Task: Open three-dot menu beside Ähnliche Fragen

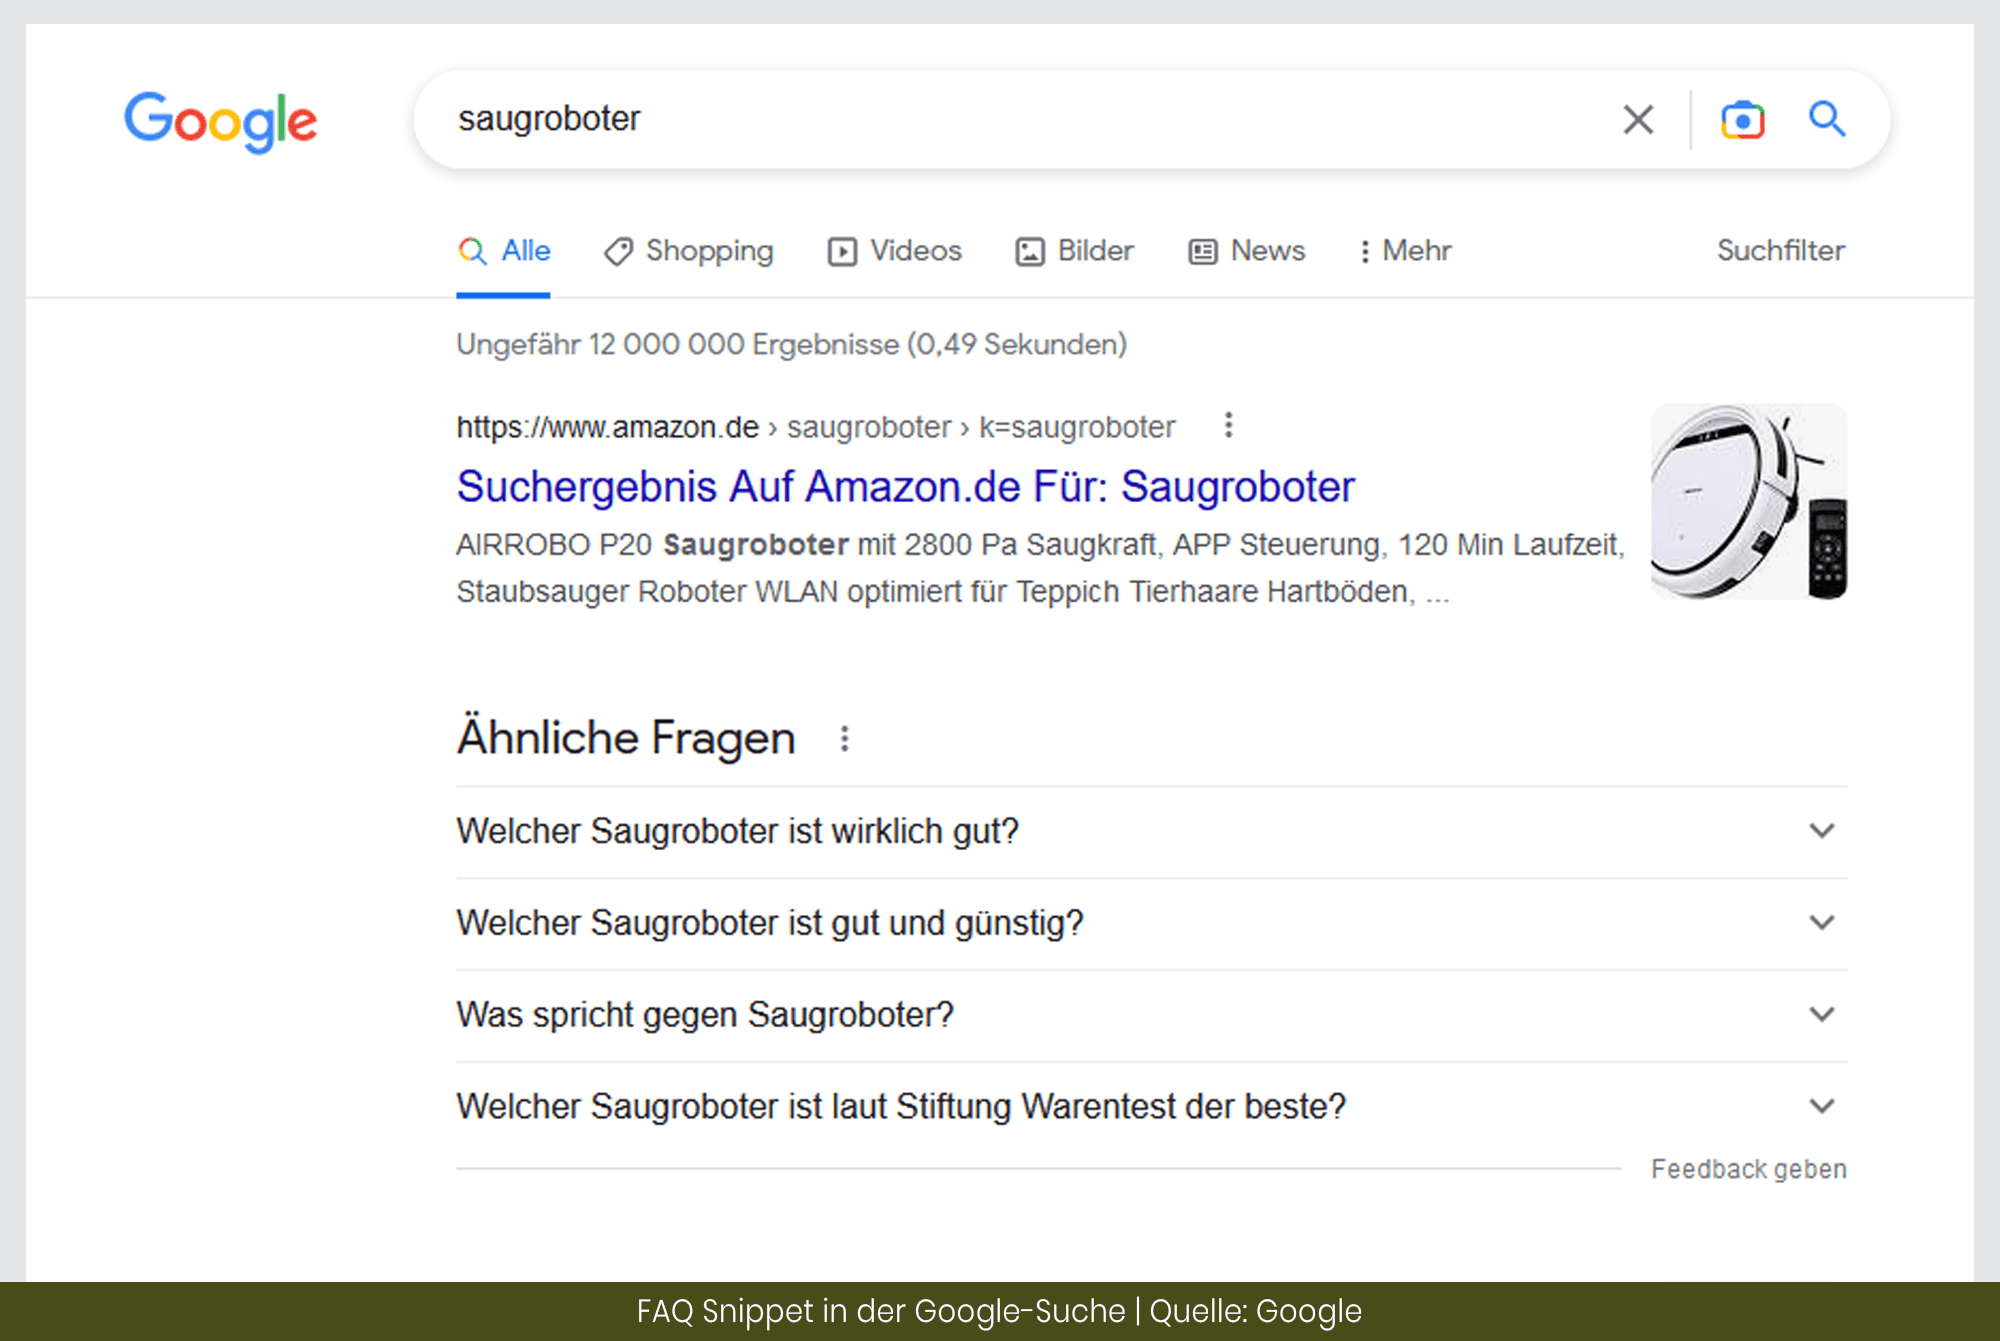Action: [845, 739]
